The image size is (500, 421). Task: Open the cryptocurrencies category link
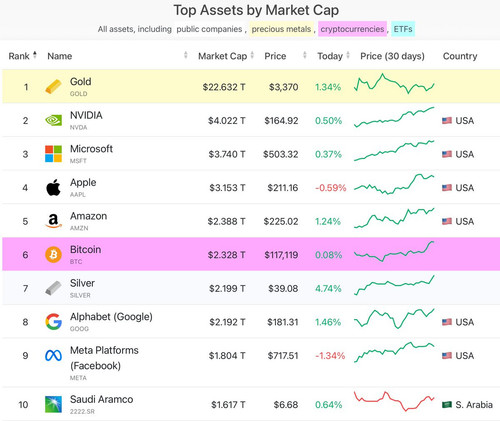tap(352, 29)
